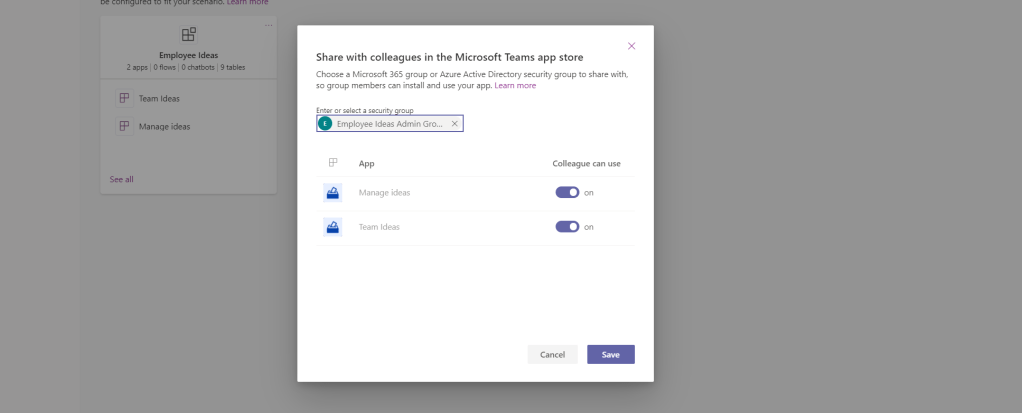This screenshot has height=413, width=1022.
Task: Click the Manage ideas app icon in the dialog
Action: pos(333,193)
